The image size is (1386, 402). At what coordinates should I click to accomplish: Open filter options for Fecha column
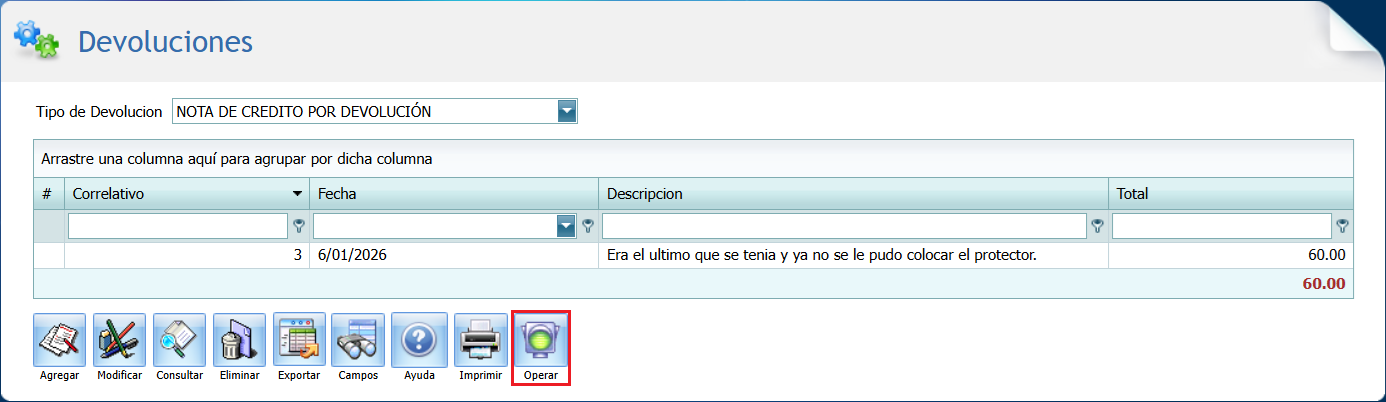(x=588, y=226)
